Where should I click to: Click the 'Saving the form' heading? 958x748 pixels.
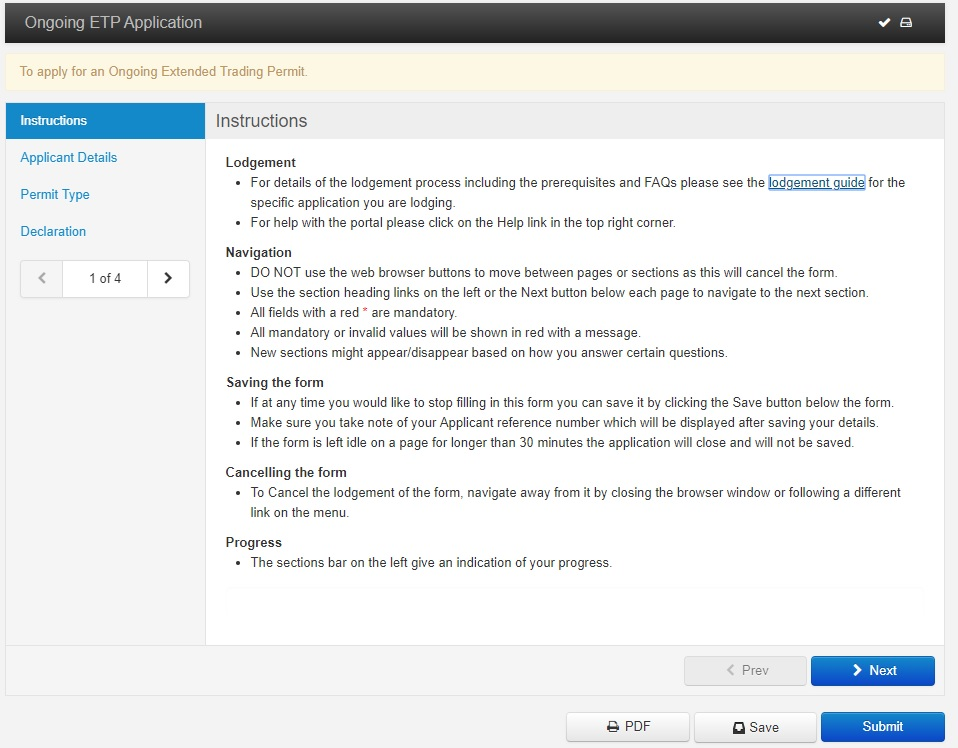pyautogui.click(x=275, y=383)
